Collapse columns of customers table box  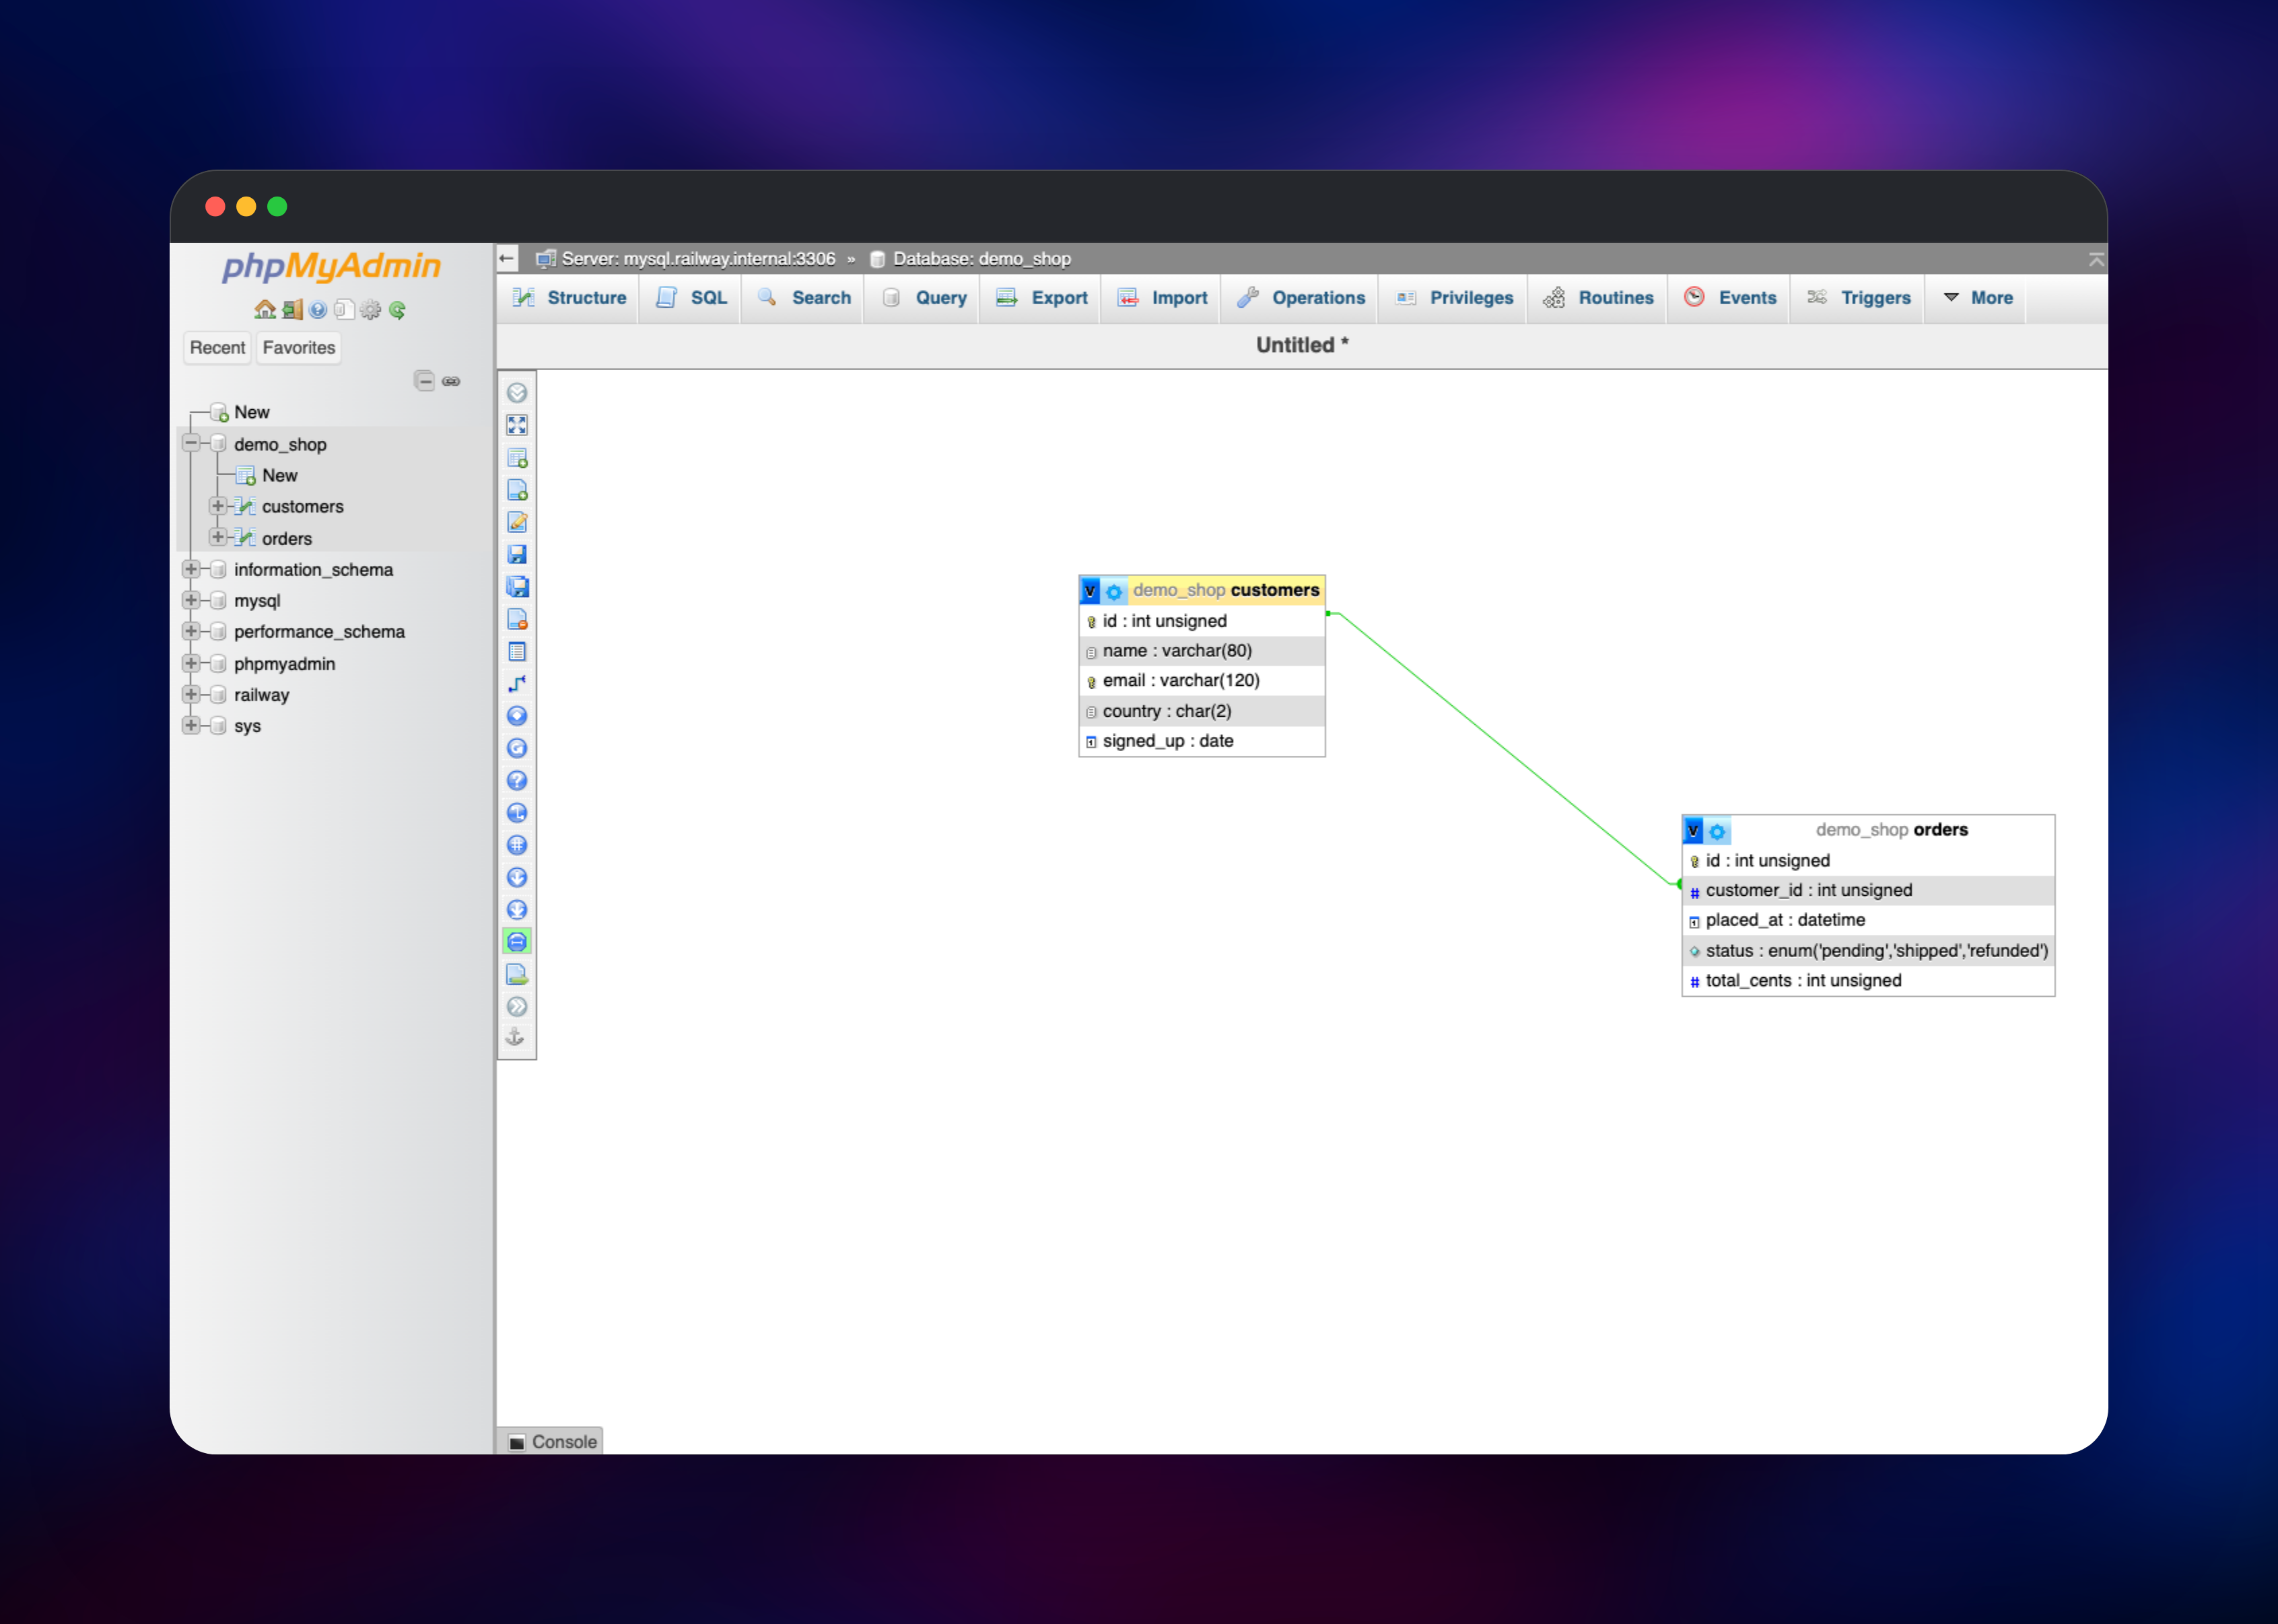[1091, 591]
